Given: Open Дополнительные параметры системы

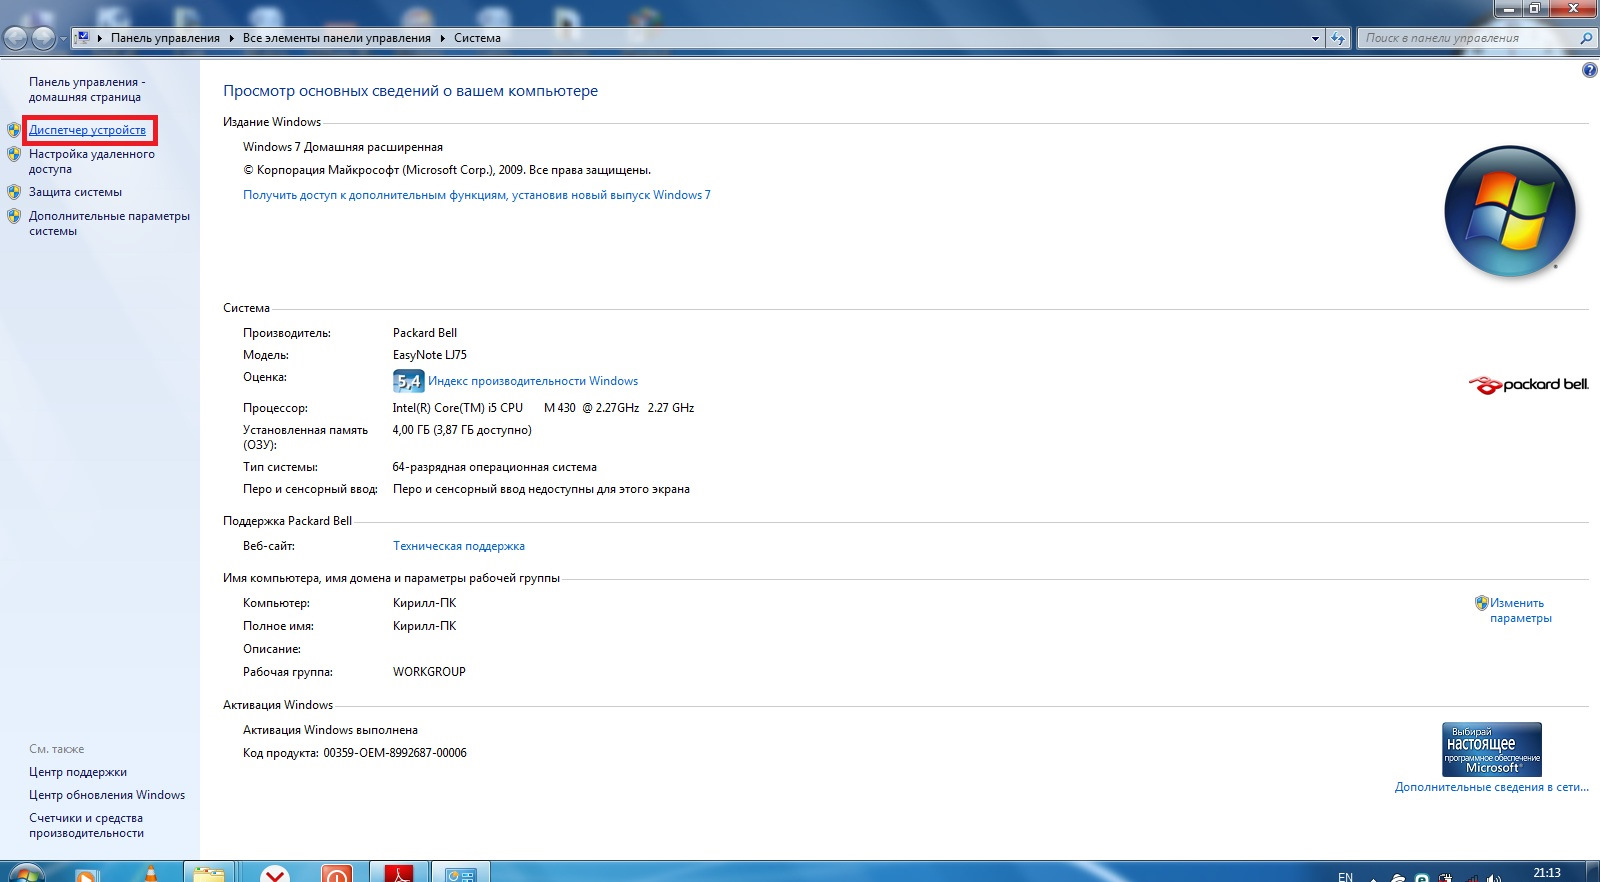Looking at the screenshot, I should point(109,223).
